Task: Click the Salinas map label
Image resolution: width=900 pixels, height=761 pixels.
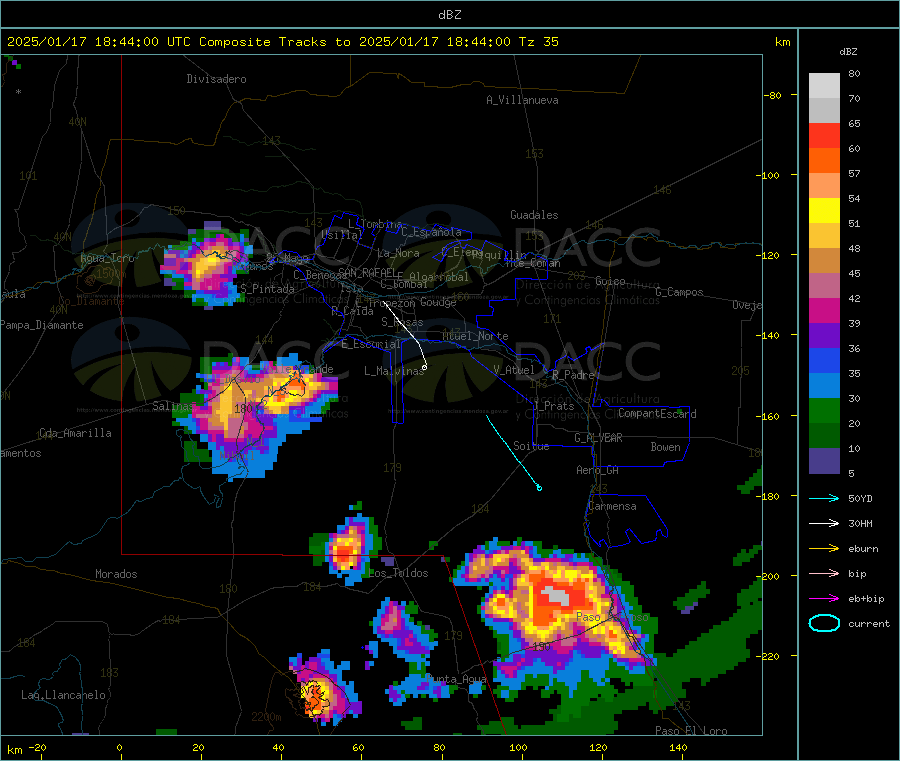Action: (x=173, y=406)
